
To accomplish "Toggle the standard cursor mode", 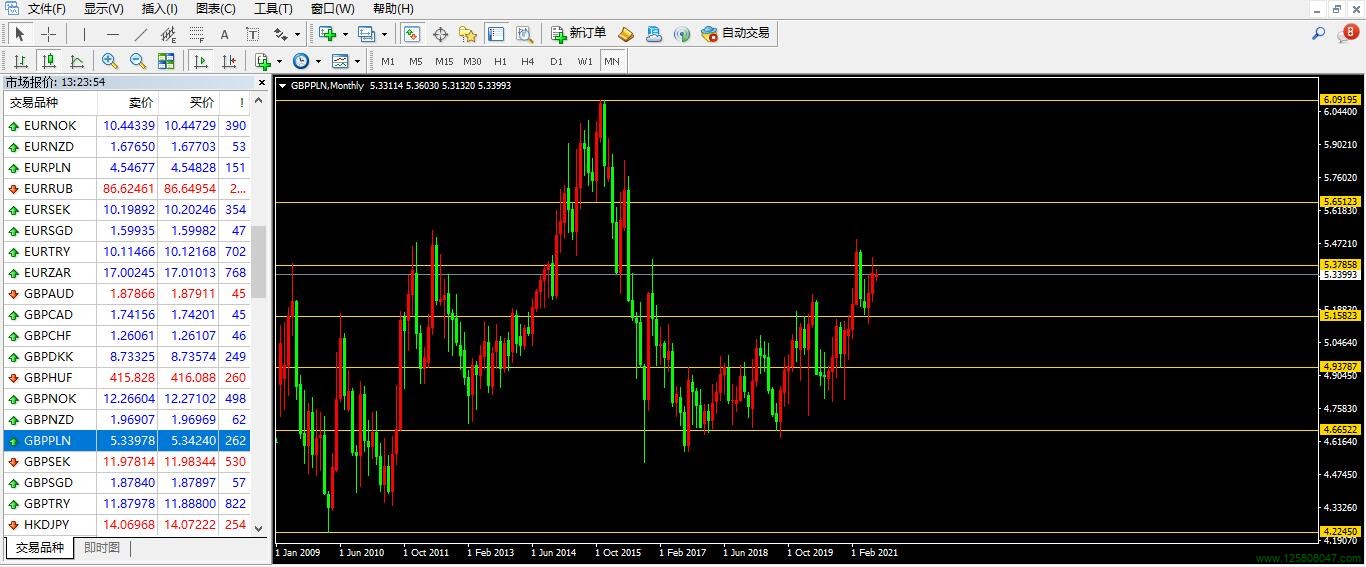I will click(x=20, y=34).
